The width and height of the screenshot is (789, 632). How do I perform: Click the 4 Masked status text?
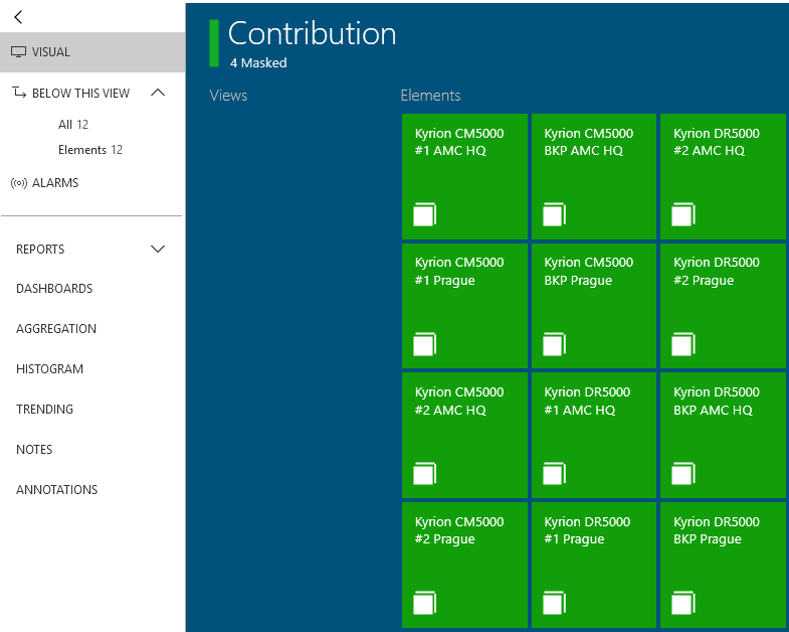pos(259,63)
